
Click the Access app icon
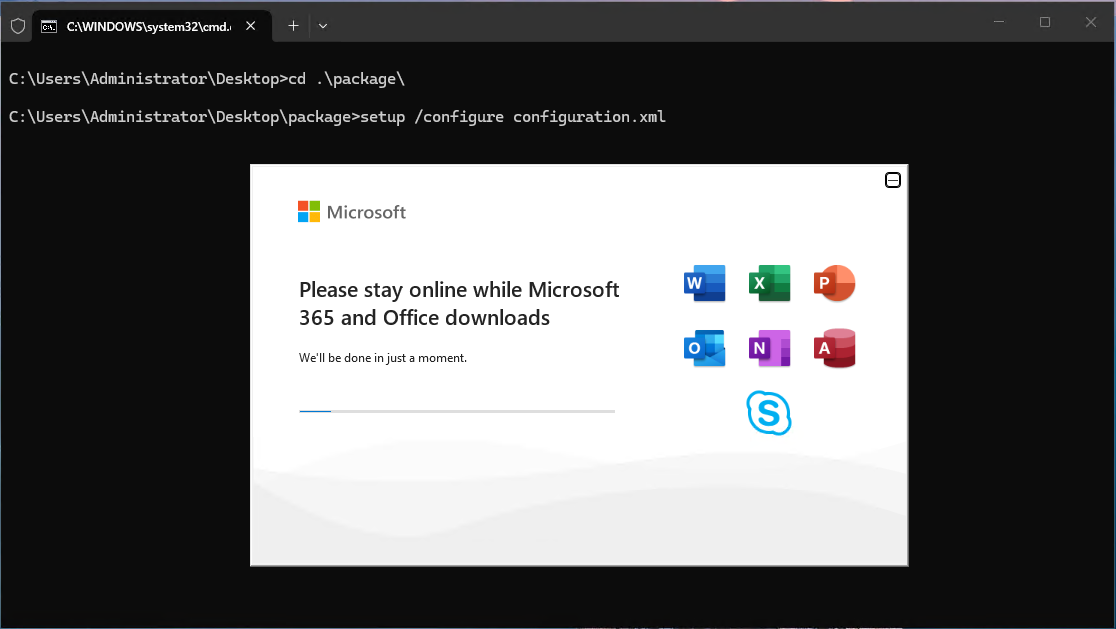[x=834, y=348]
